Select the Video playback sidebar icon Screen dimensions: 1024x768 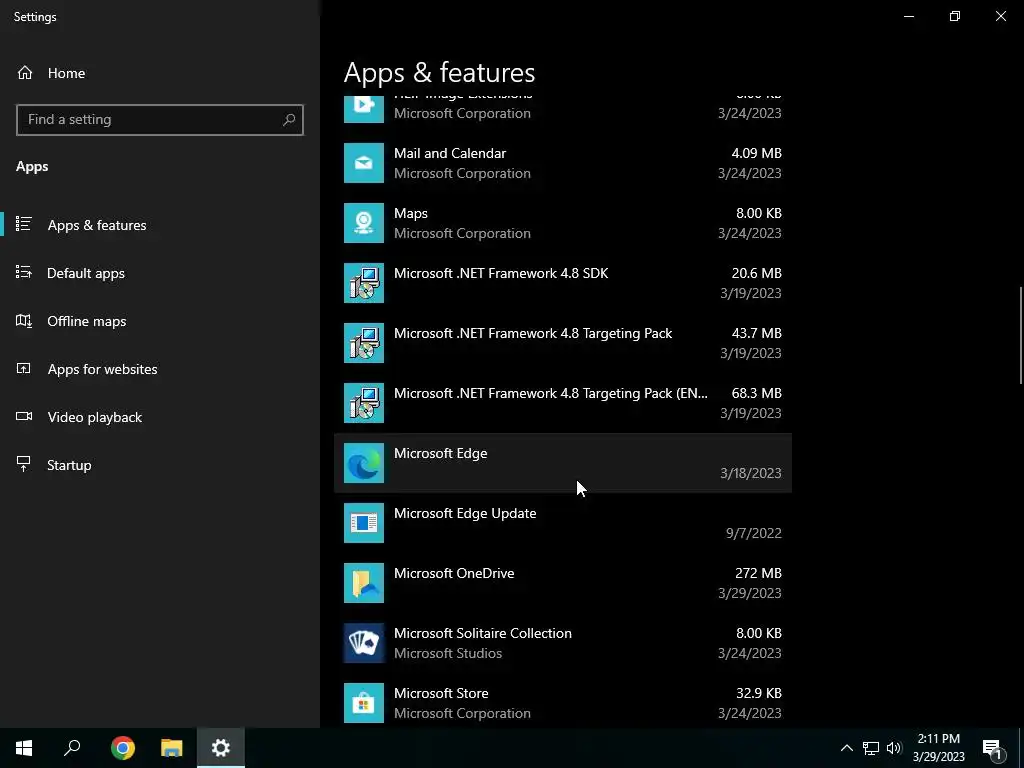point(24,417)
